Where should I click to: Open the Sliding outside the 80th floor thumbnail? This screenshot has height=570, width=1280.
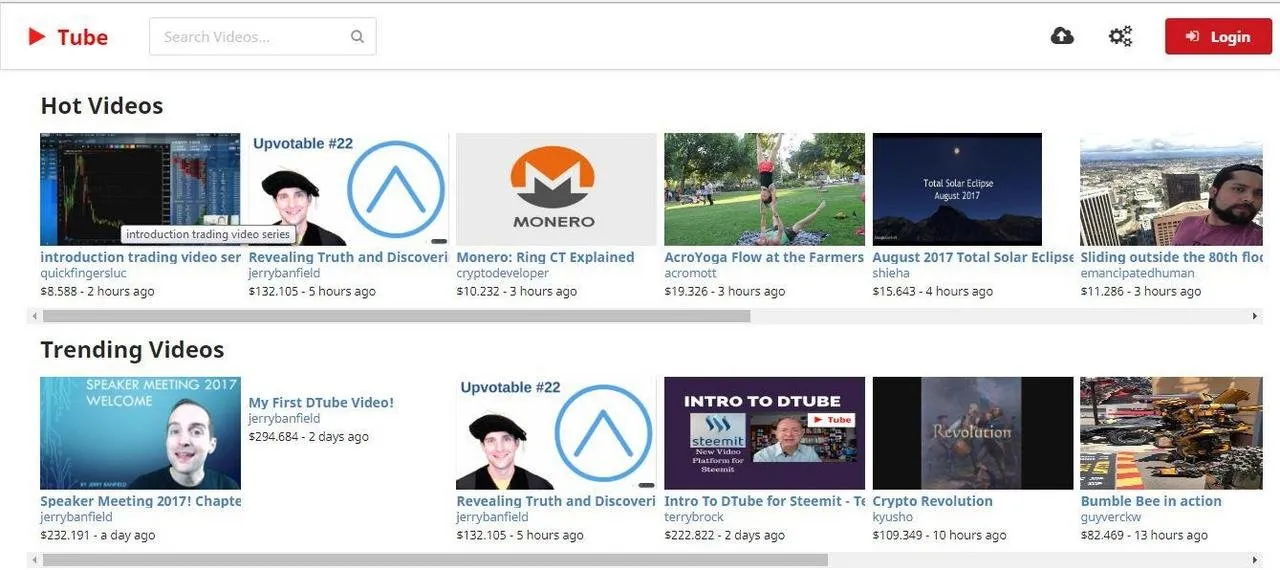pyautogui.click(x=1171, y=189)
